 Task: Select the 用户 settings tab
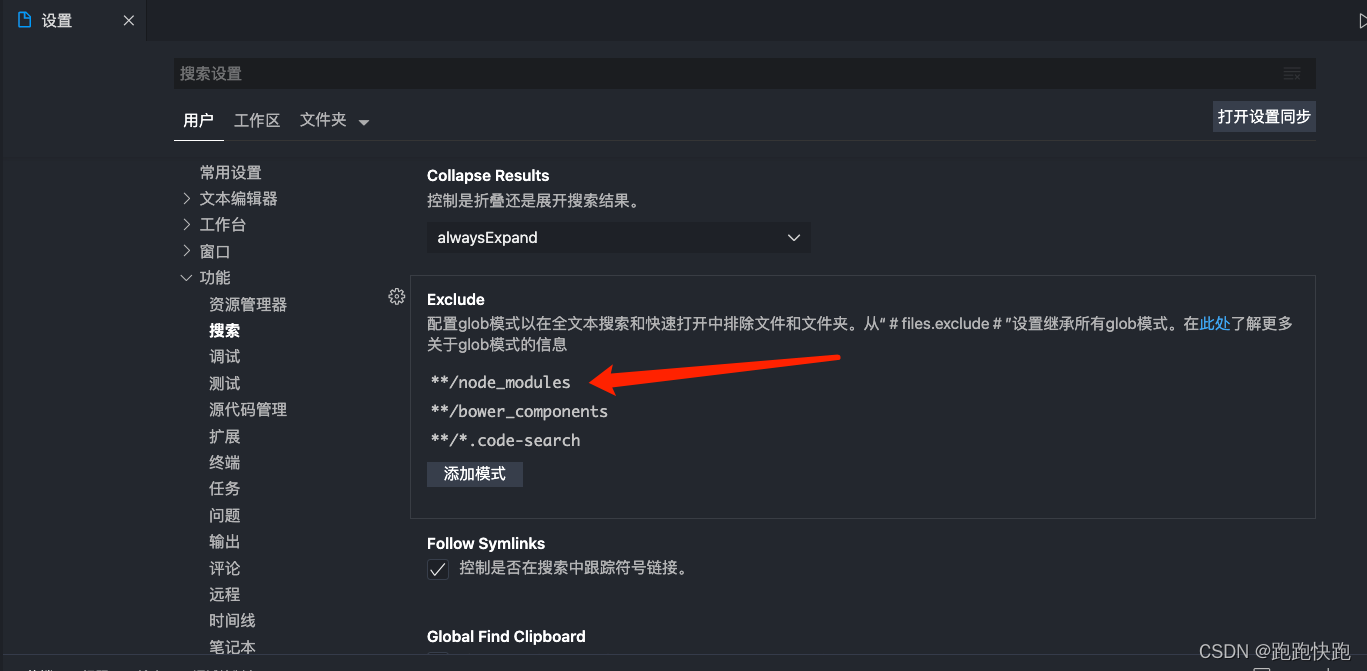[x=198, y=120]
